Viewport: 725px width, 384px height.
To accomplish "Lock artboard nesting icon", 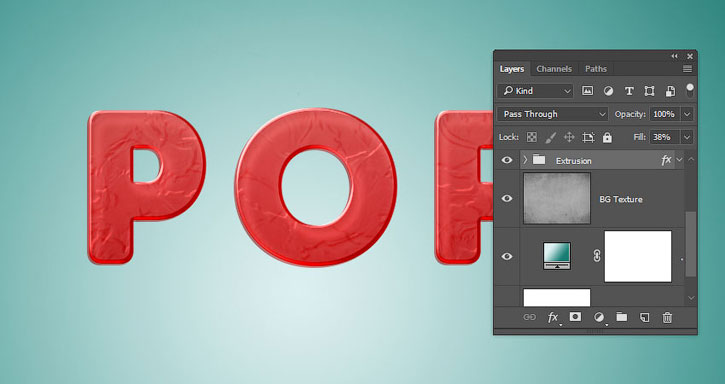I will 588,137.
